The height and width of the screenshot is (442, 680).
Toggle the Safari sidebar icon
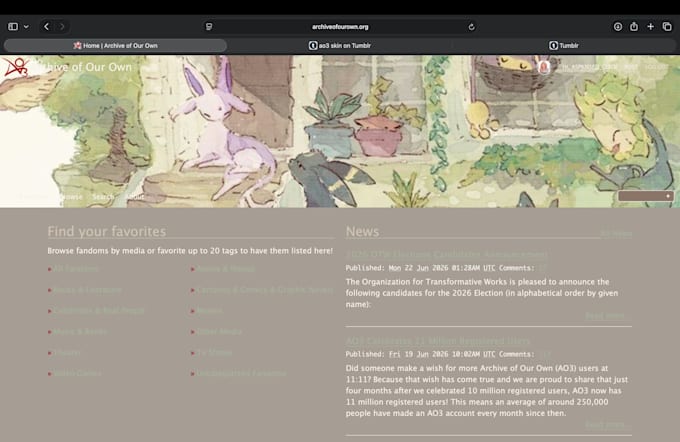(13, 26)
